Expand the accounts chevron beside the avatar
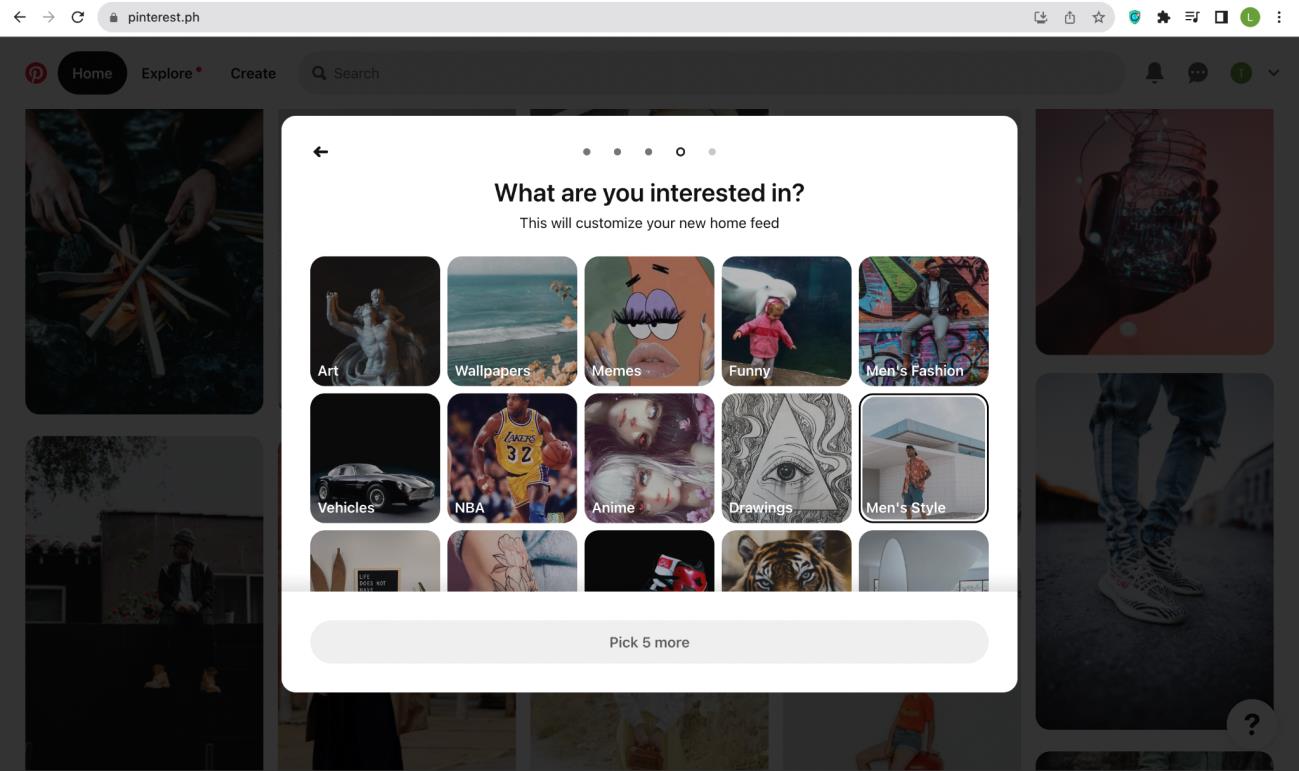This screenshot has height=771, width=1299. [x=1273, y=73]
